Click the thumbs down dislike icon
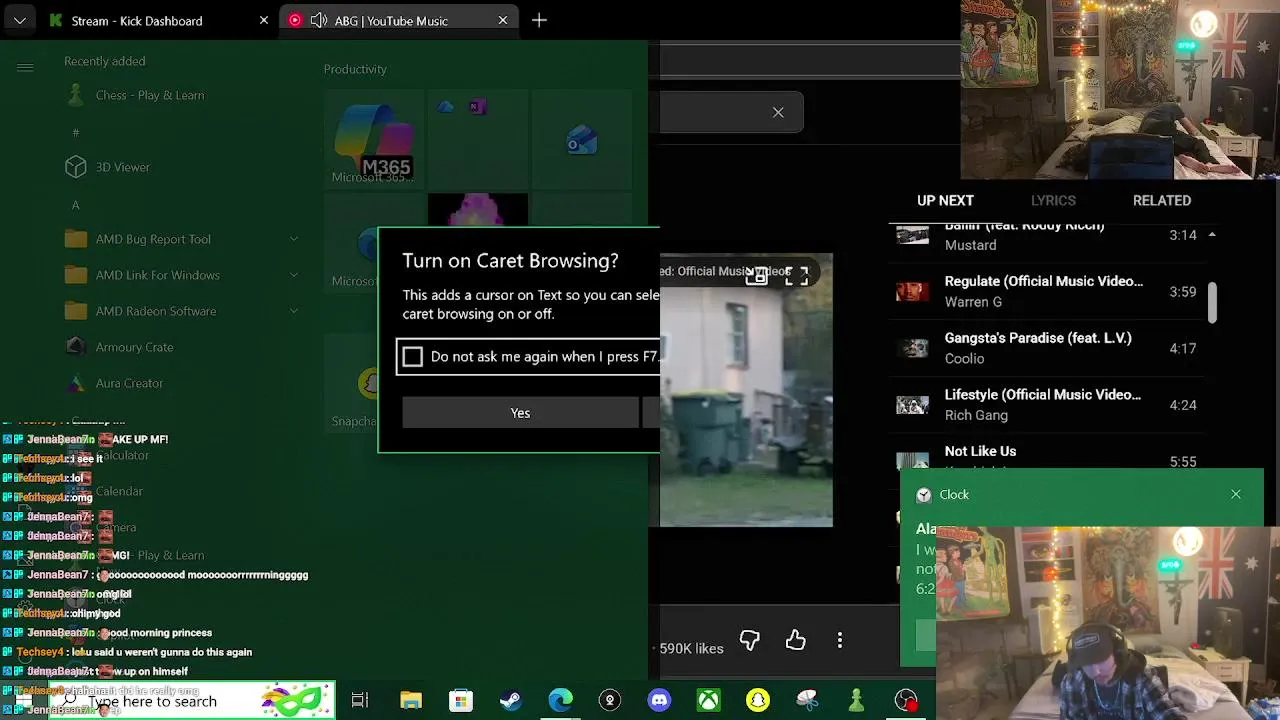This screenshot has width=1280, height=720. point(750,640)
